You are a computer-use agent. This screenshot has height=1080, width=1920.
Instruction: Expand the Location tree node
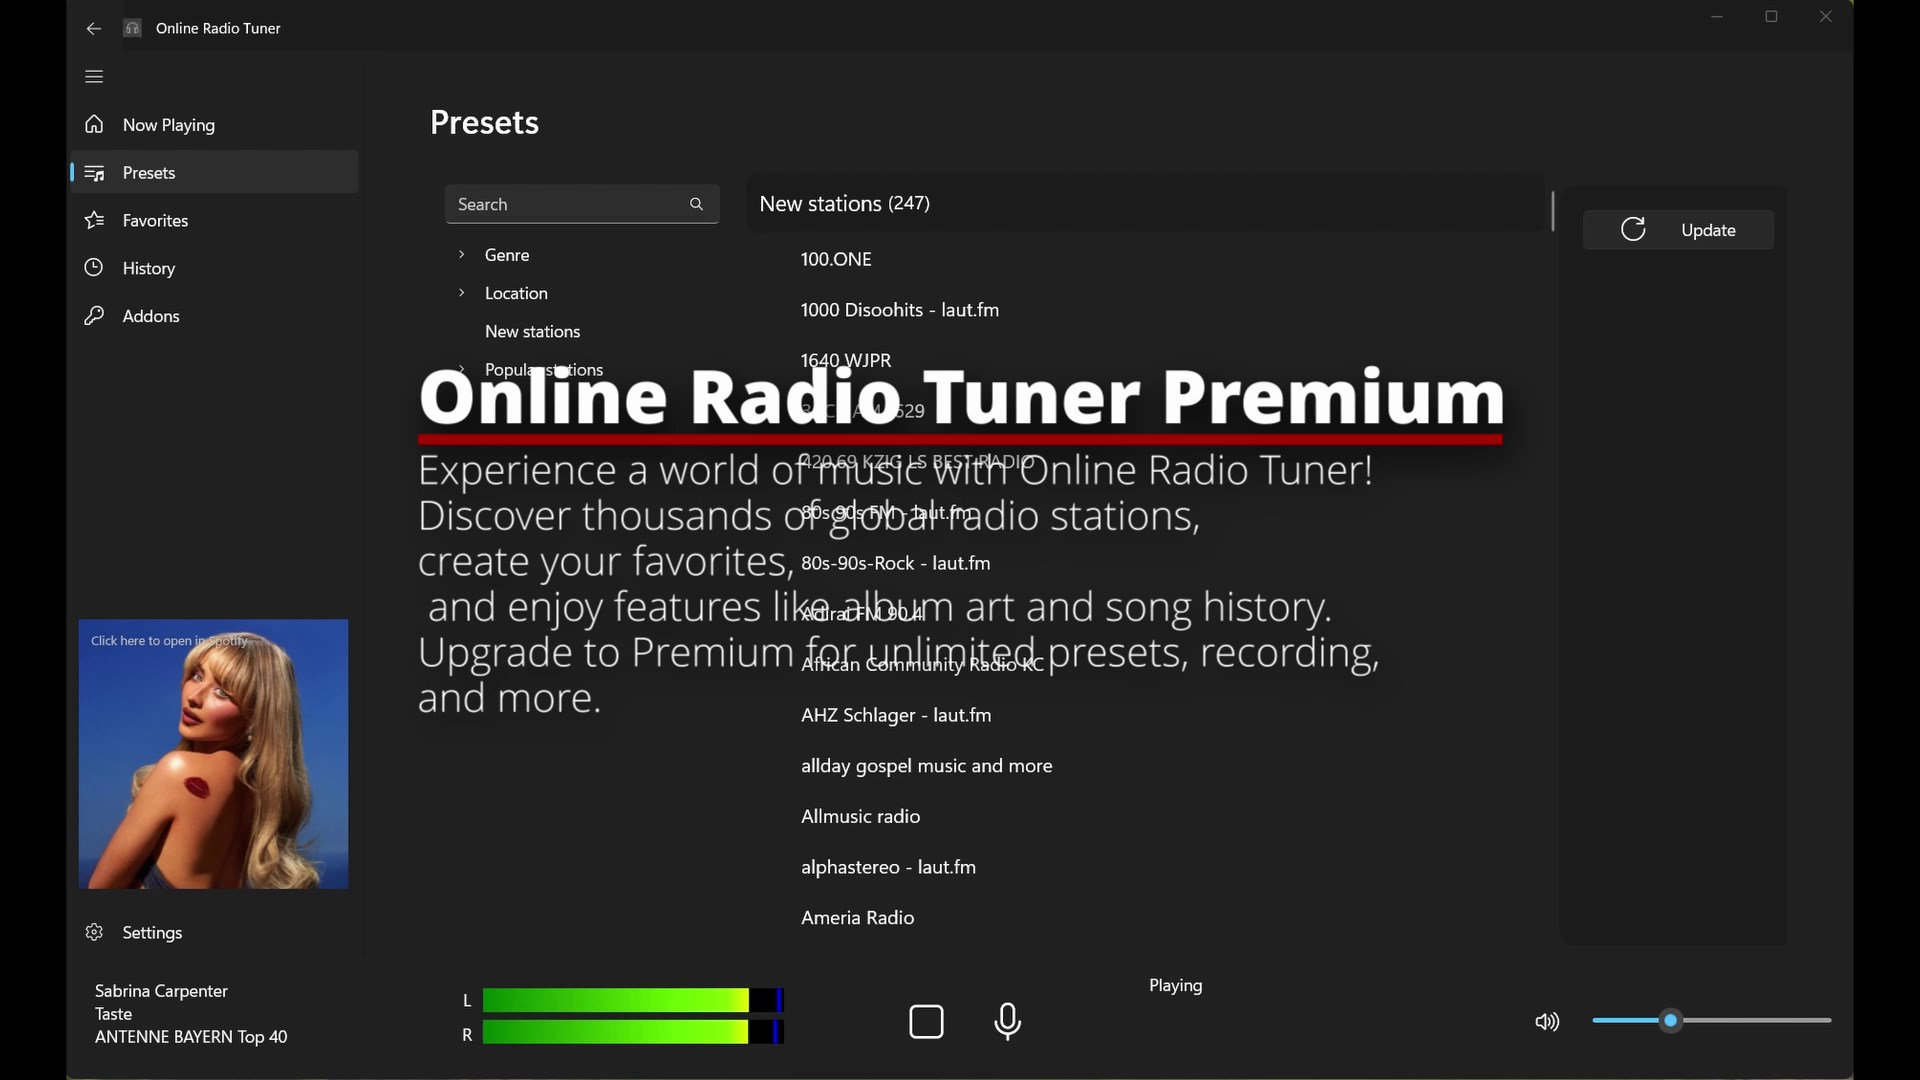(461, 293)
